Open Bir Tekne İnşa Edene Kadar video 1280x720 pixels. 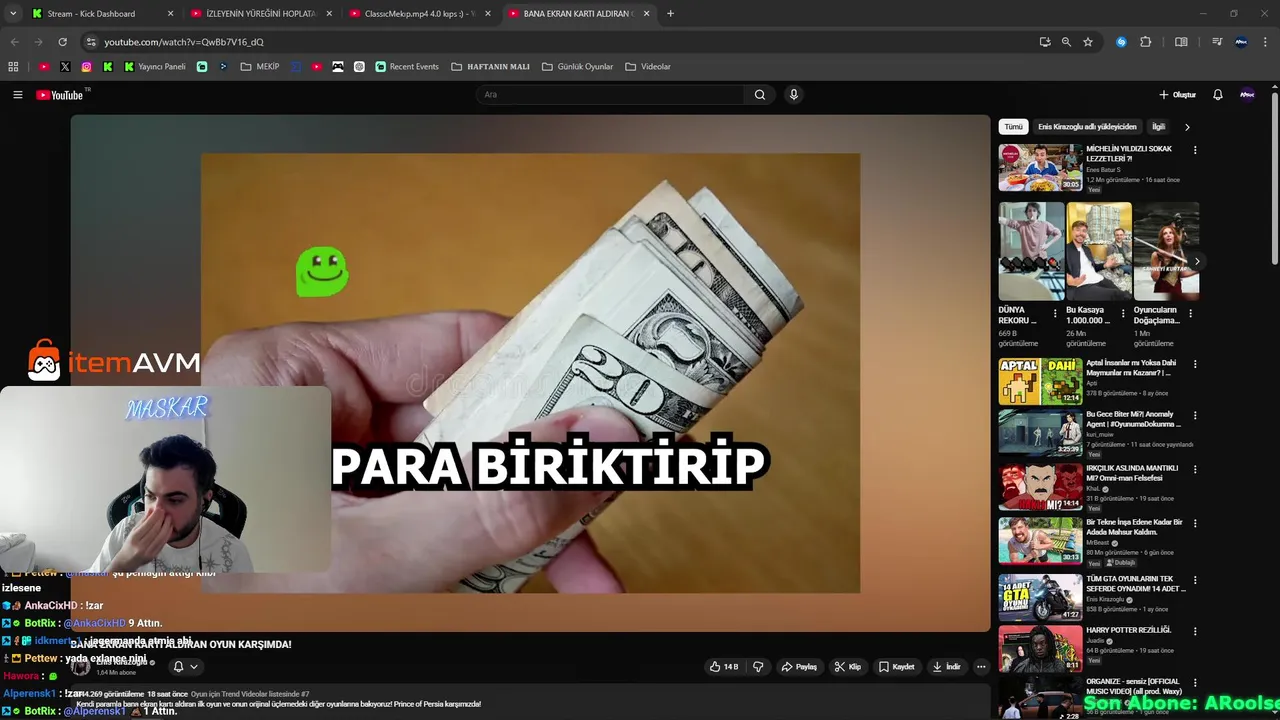(x=1040, y=540)
